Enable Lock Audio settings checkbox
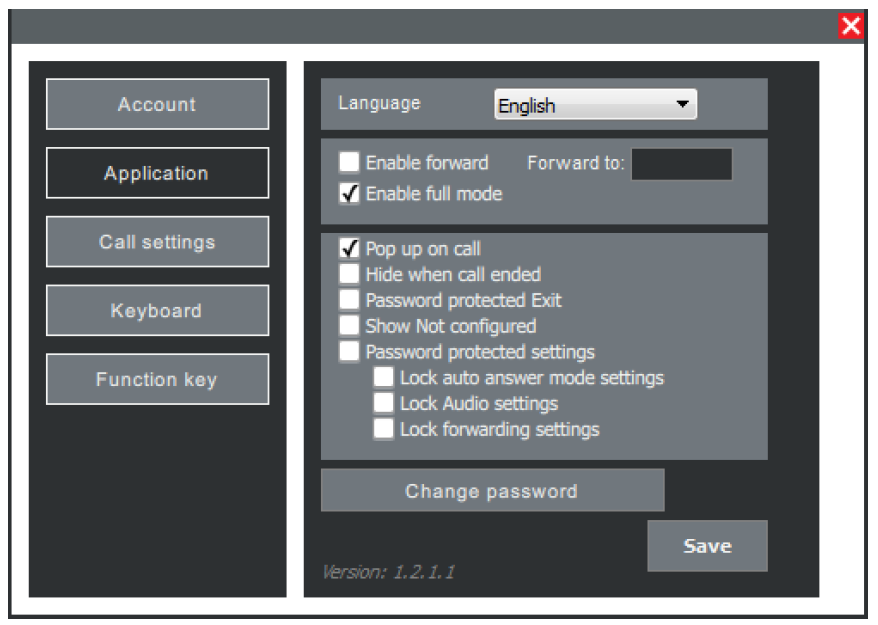 pyautogui.click(x=383, y=404)
